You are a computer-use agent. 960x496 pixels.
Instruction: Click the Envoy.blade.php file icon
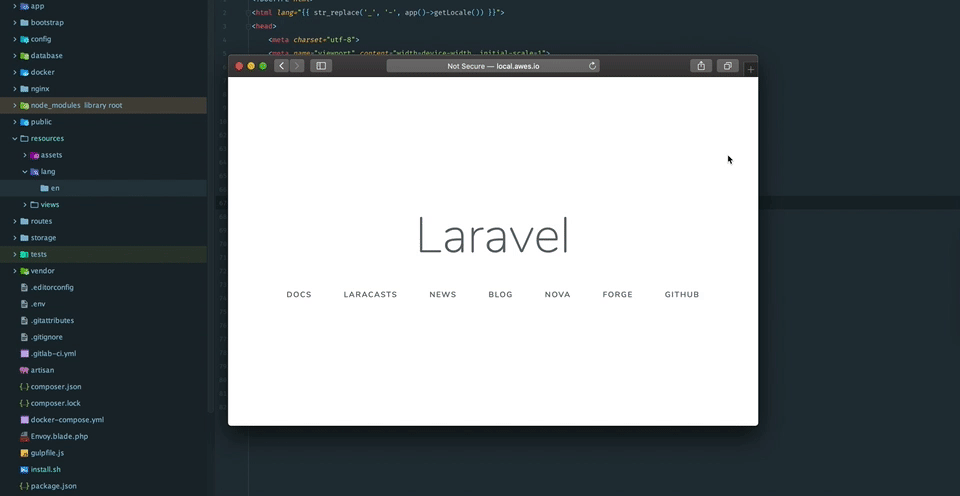click(24, 436)
